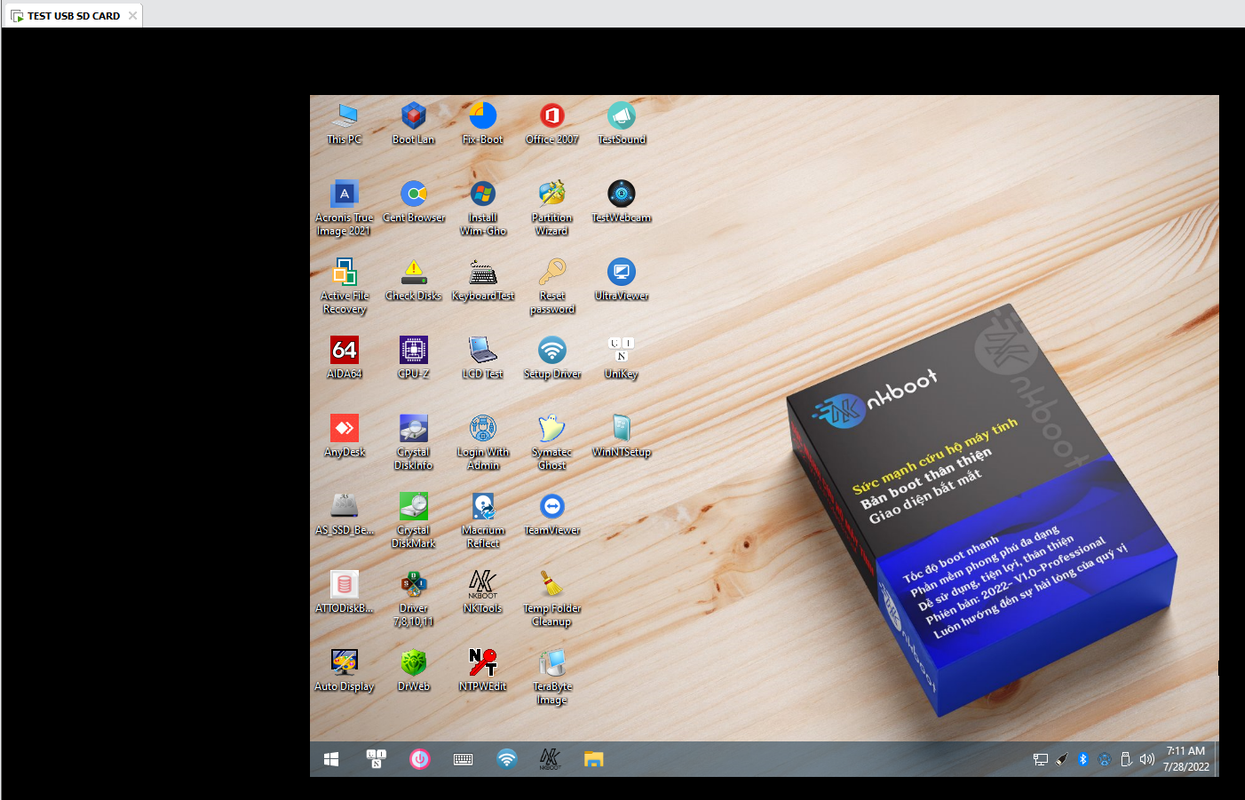Image resolution: width=1245 pixels, height=800 pixels.
Task: Open Install Win-Gho shortcut
Action: [x=483, y=208]
